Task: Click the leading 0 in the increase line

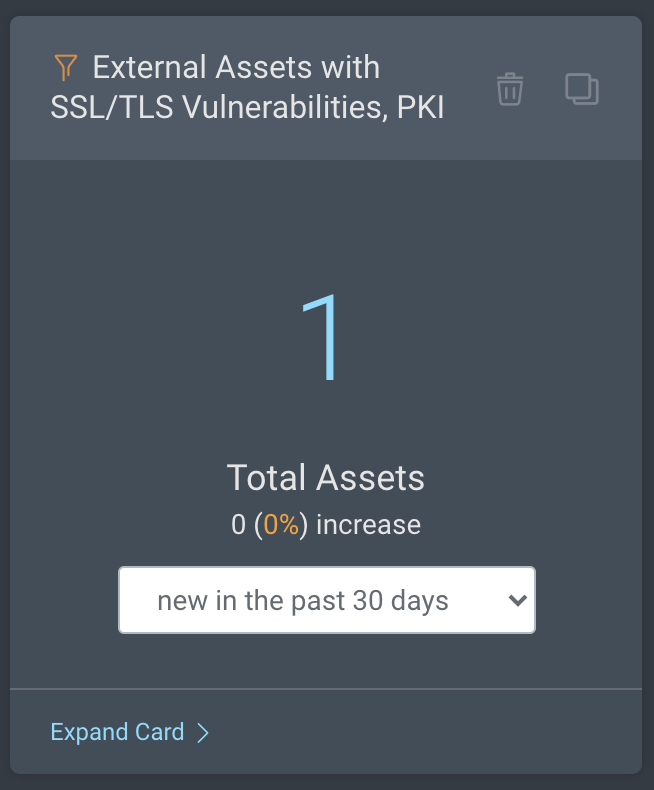Action: [x=238, y=525]
